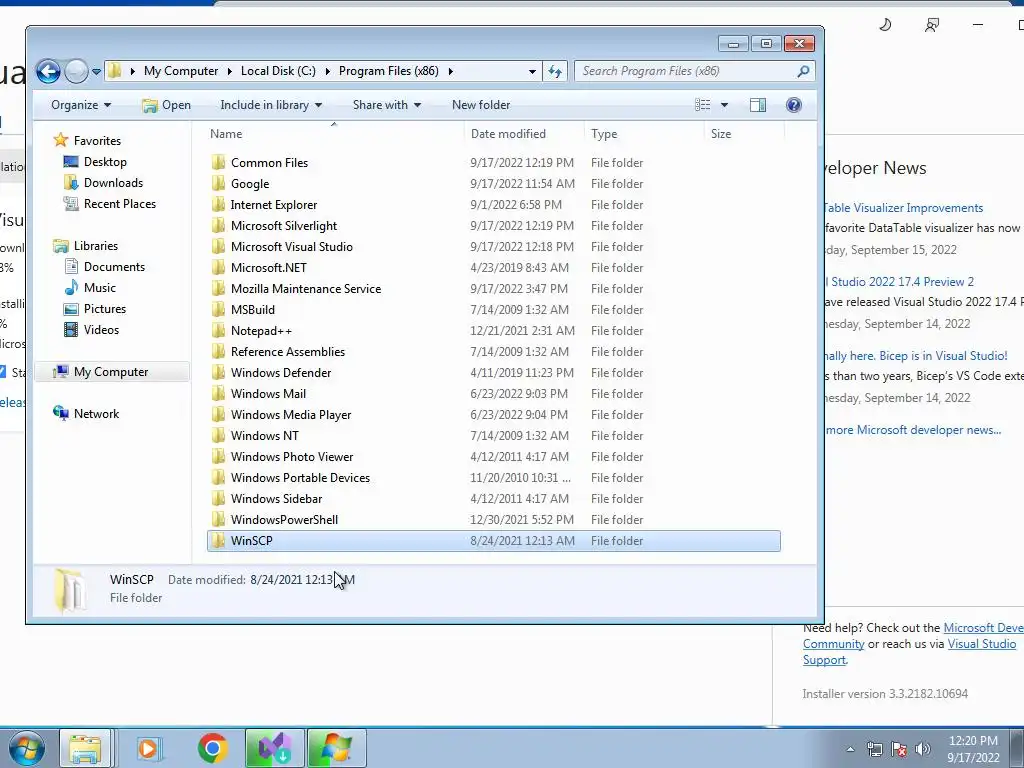The height and width of the screenshot is (768, 1024).
Task: Expand breadcrumb arrow after Local Disk (C:)
Action: (x=327, y=71)
